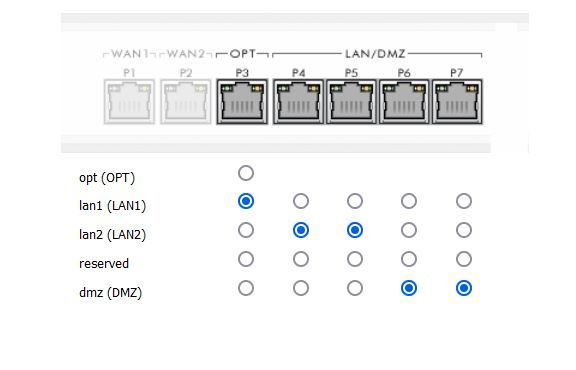The height and width of the screenshot is (370, 576).
Task: Set P3 to lan2 (LAN2)
Action: [x=246, y=230]
